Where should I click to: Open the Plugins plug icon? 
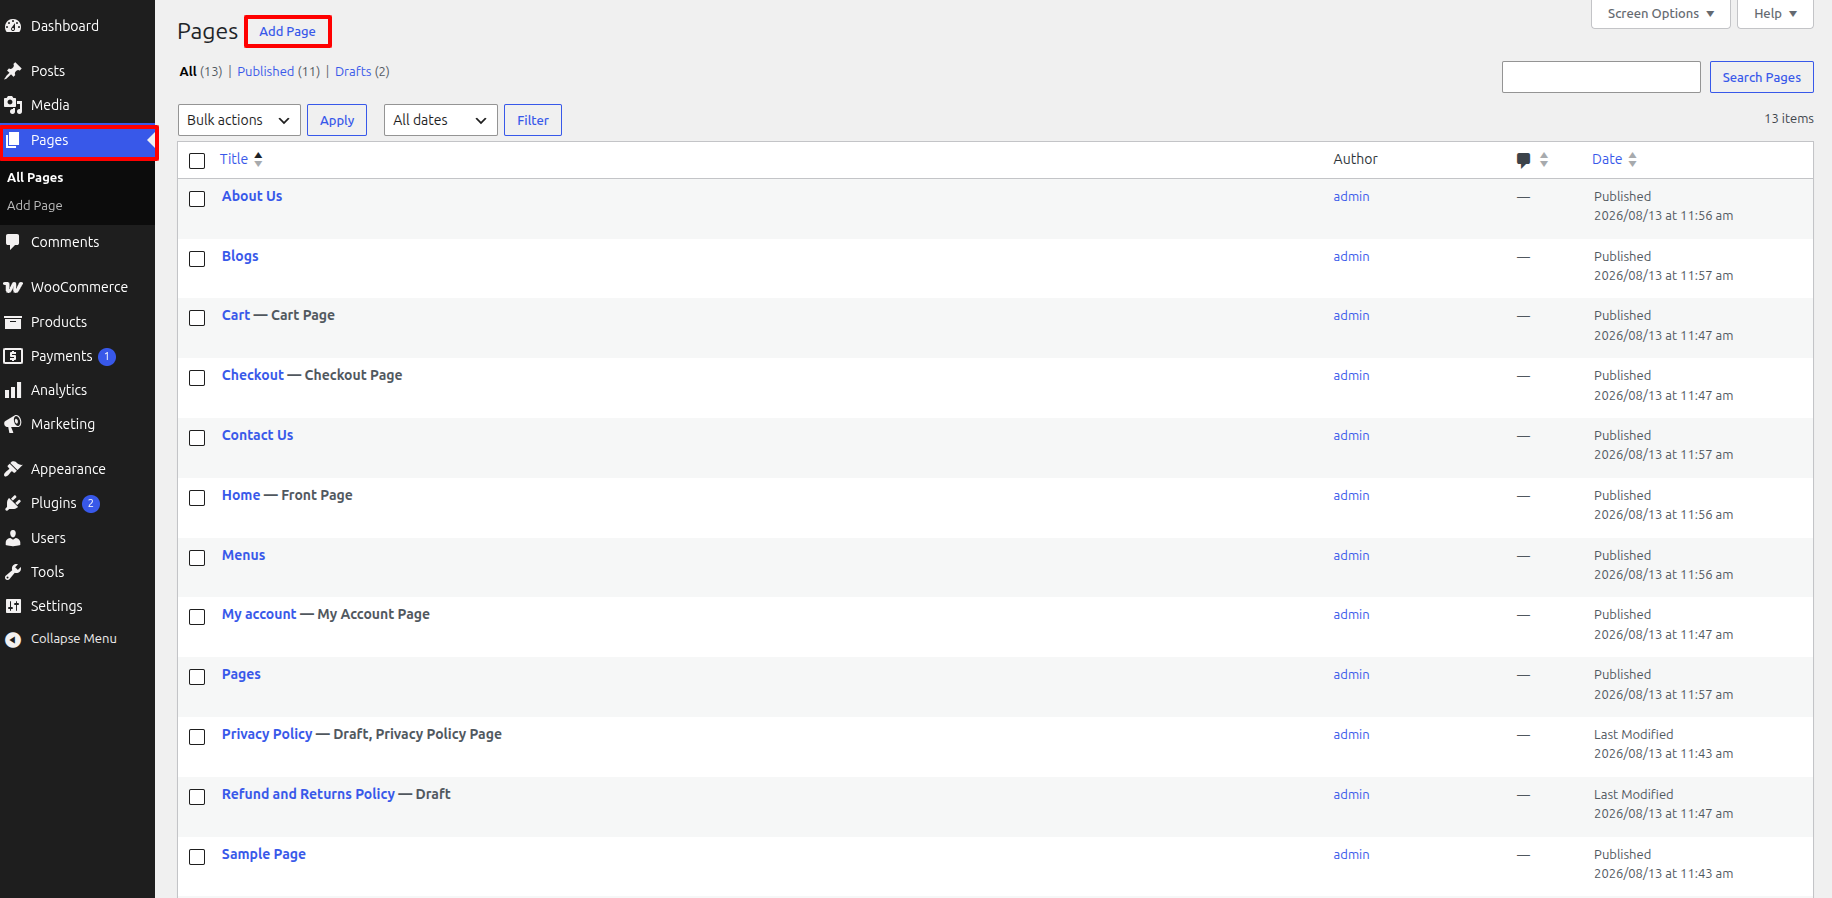point(13,503)
